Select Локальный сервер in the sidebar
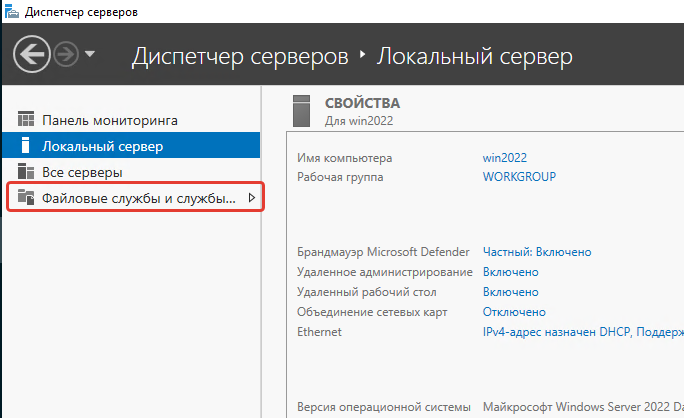The image size is (684, 418). coord(102,146)
